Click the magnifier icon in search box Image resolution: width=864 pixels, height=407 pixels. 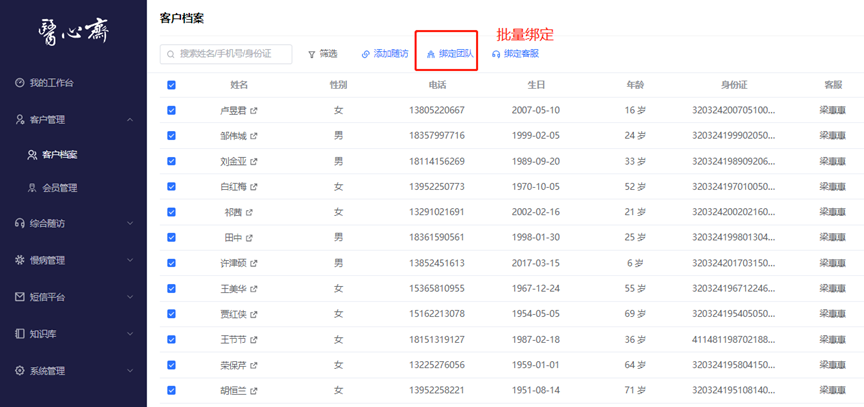pyautogui.click(x=171, y=55)
